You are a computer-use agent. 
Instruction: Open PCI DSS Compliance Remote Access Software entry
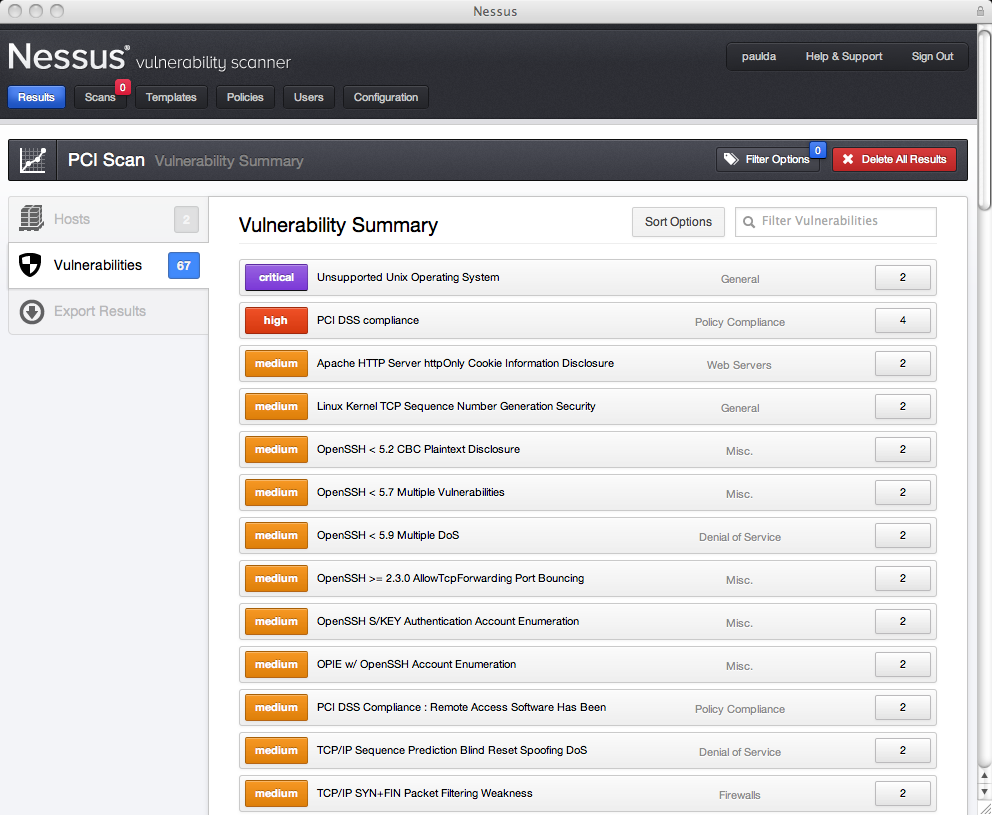[588, 707]
